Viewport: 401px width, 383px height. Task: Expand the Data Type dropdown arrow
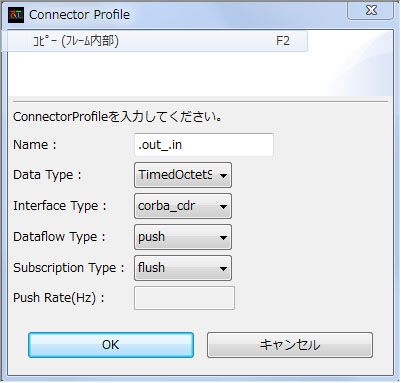pos(223,175)
